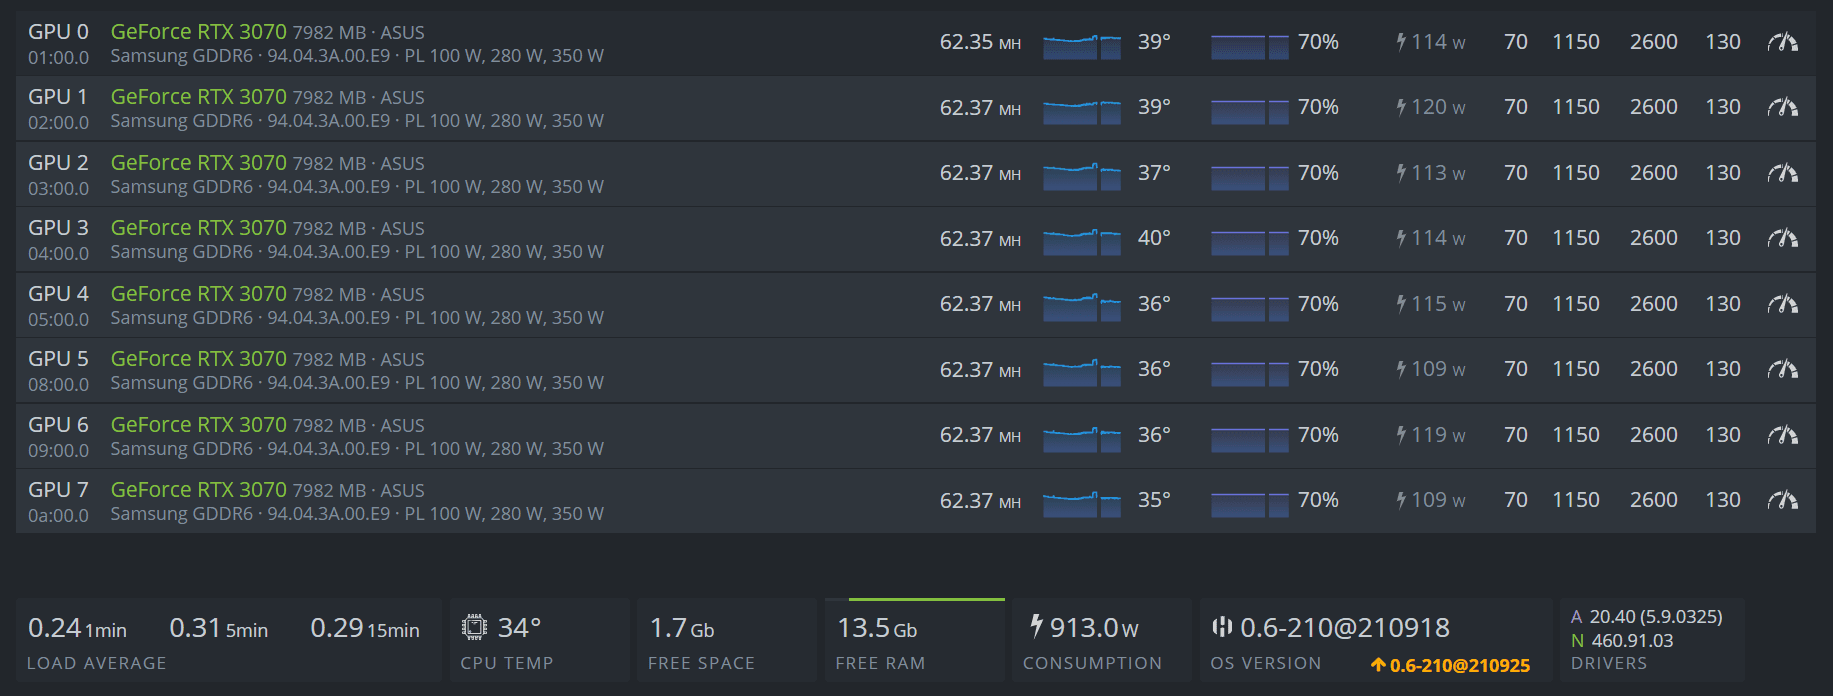Click the tuning gauge icon for GPU 3

coord(1782,238)
